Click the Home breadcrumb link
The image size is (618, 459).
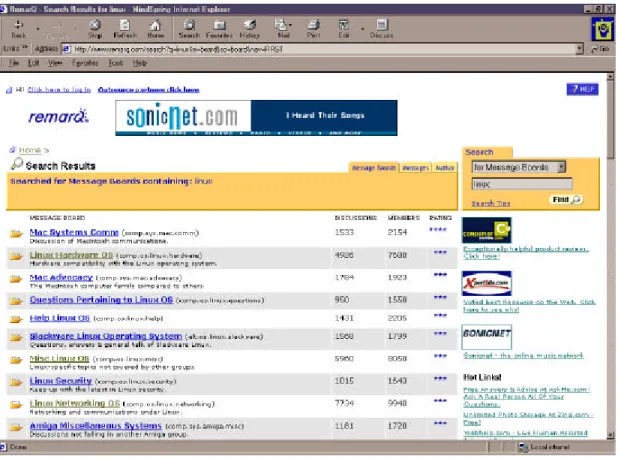[x=30, y=150]
